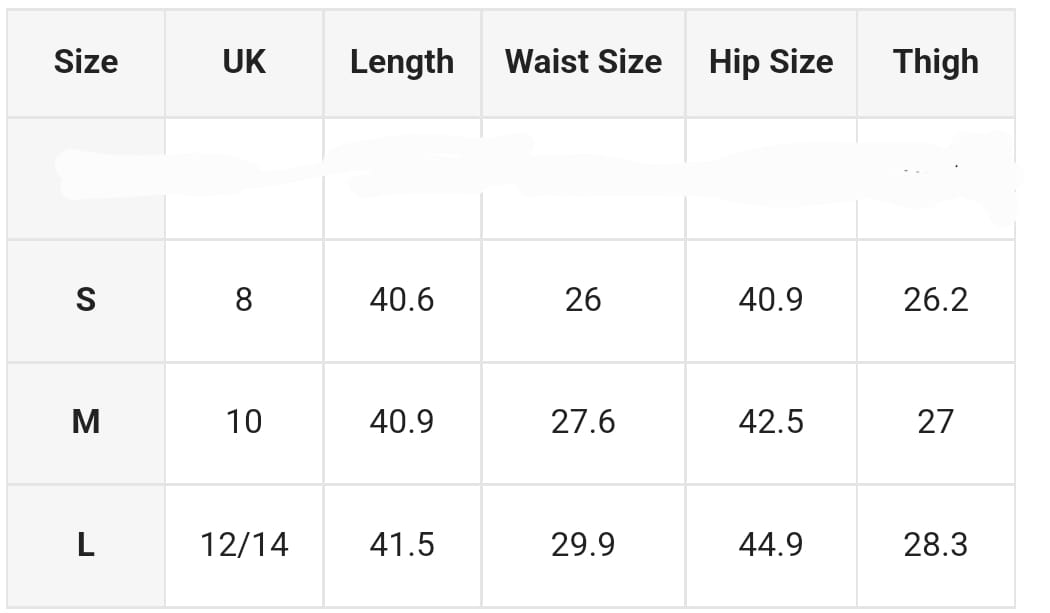Click the UK column header
The image size is (1050, 613).
244,62
